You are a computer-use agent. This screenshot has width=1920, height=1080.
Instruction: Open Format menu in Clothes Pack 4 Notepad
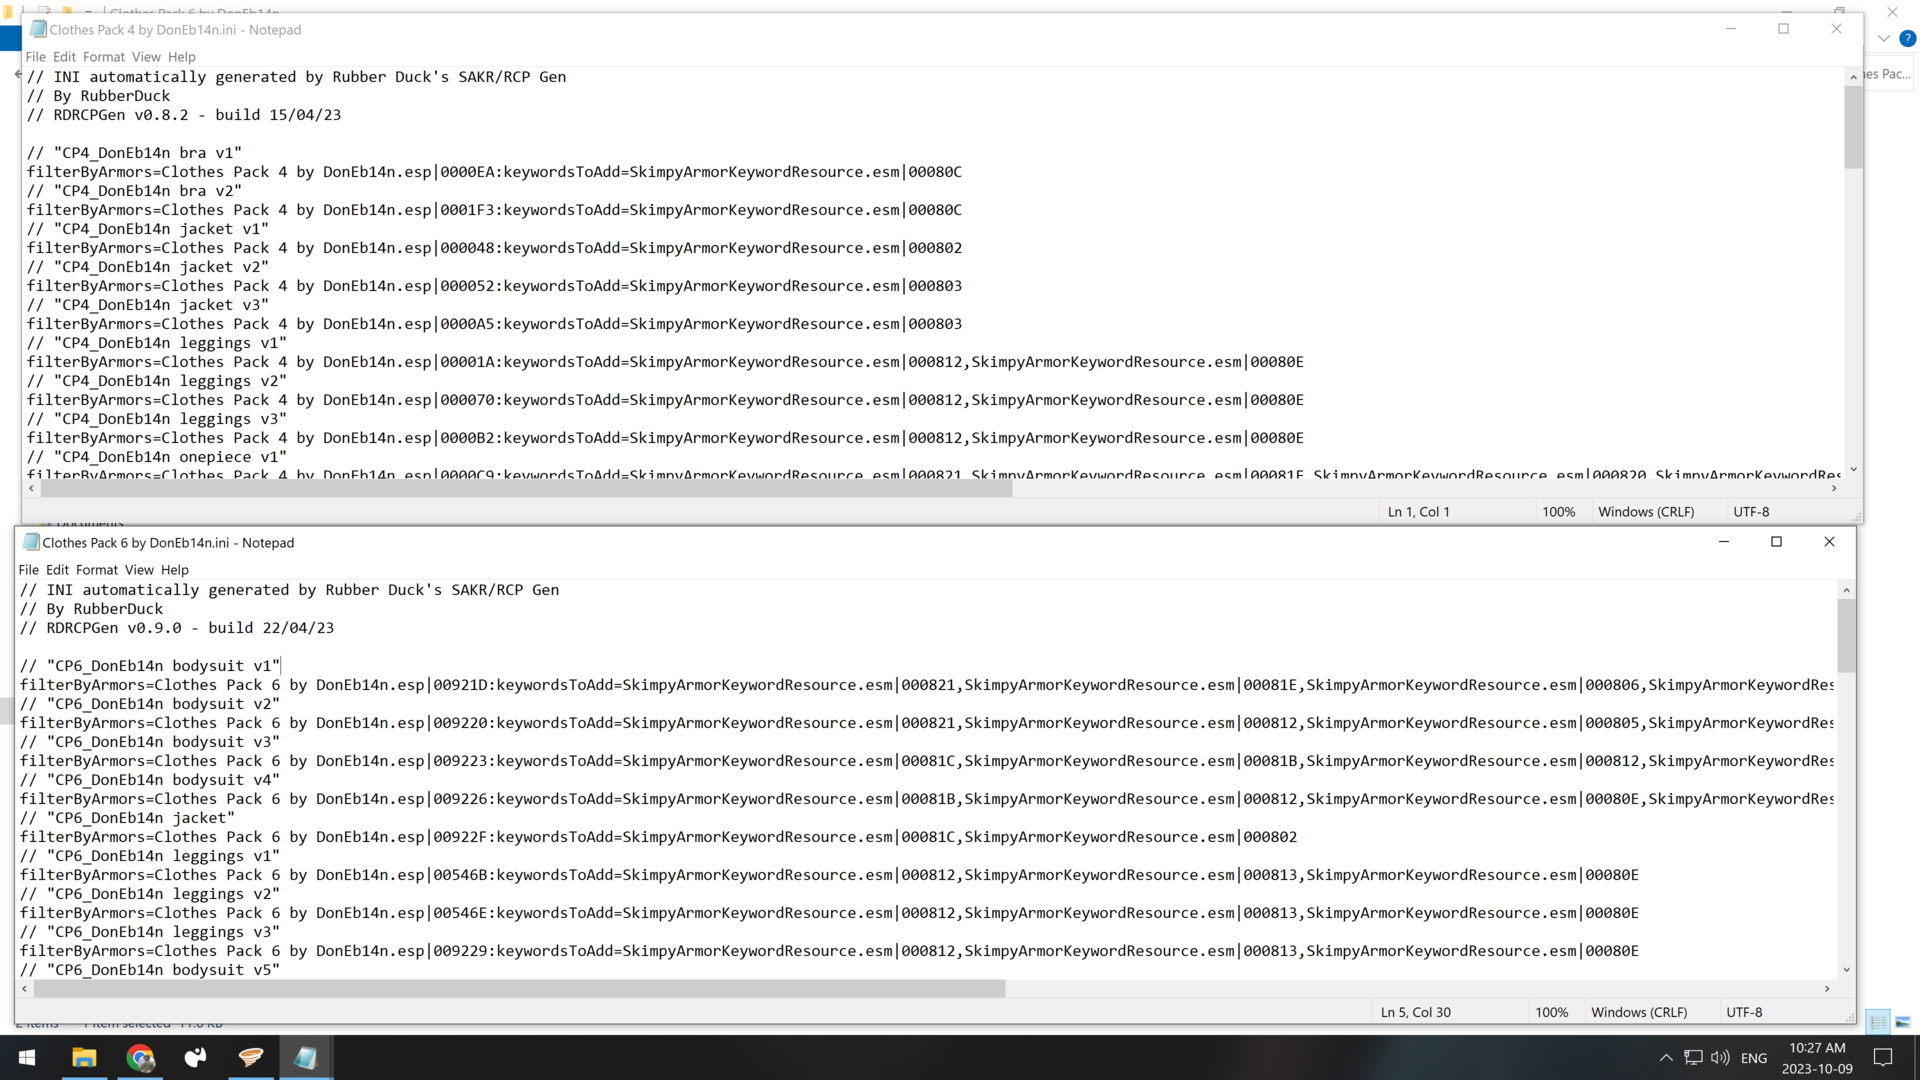tap(104, 57)
